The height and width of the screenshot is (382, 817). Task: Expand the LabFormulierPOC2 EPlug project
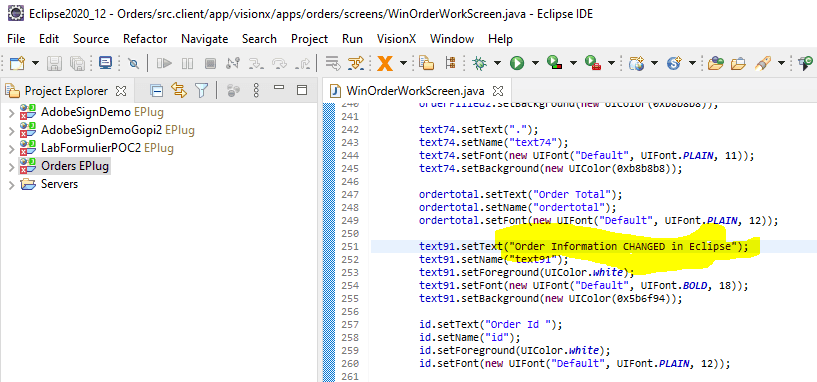point(11,149)
